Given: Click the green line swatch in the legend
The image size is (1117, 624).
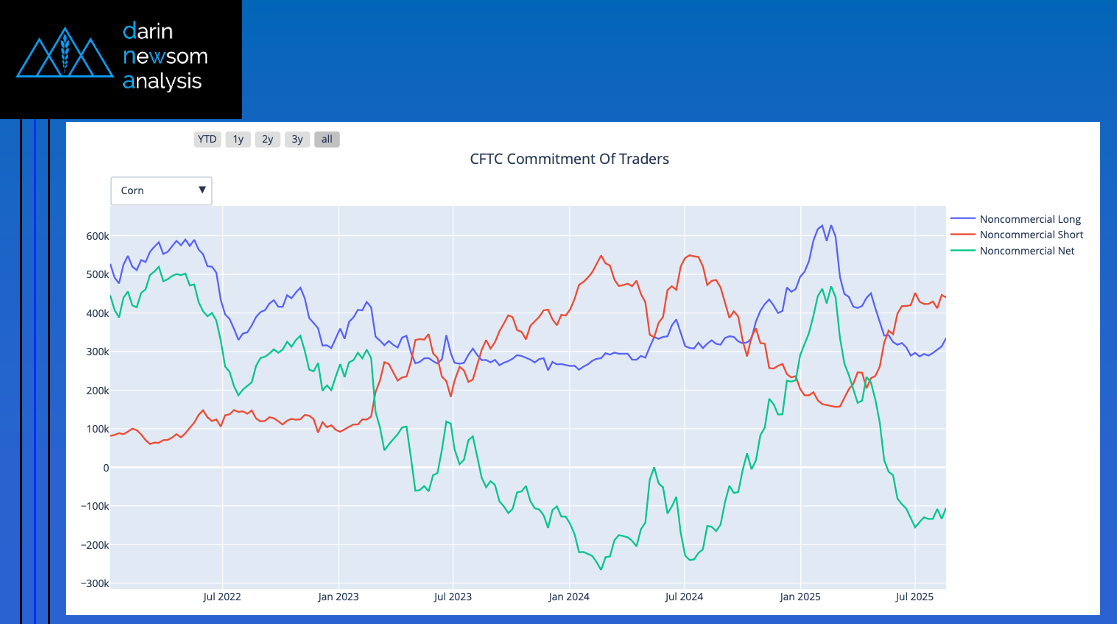Looking at the screenshot, I should point(962,251).
